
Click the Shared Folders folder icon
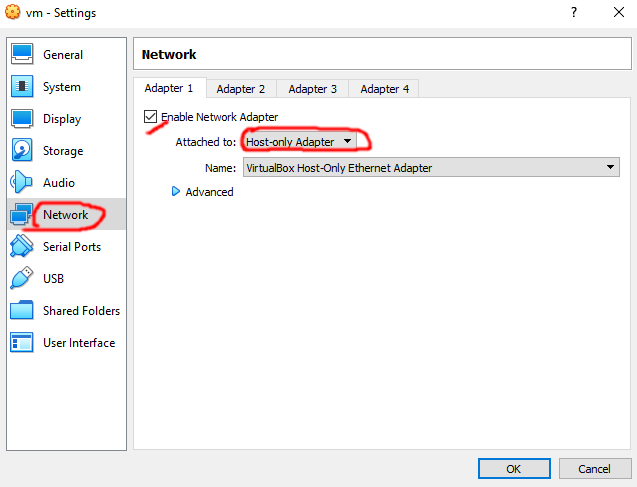pos(22,310)
